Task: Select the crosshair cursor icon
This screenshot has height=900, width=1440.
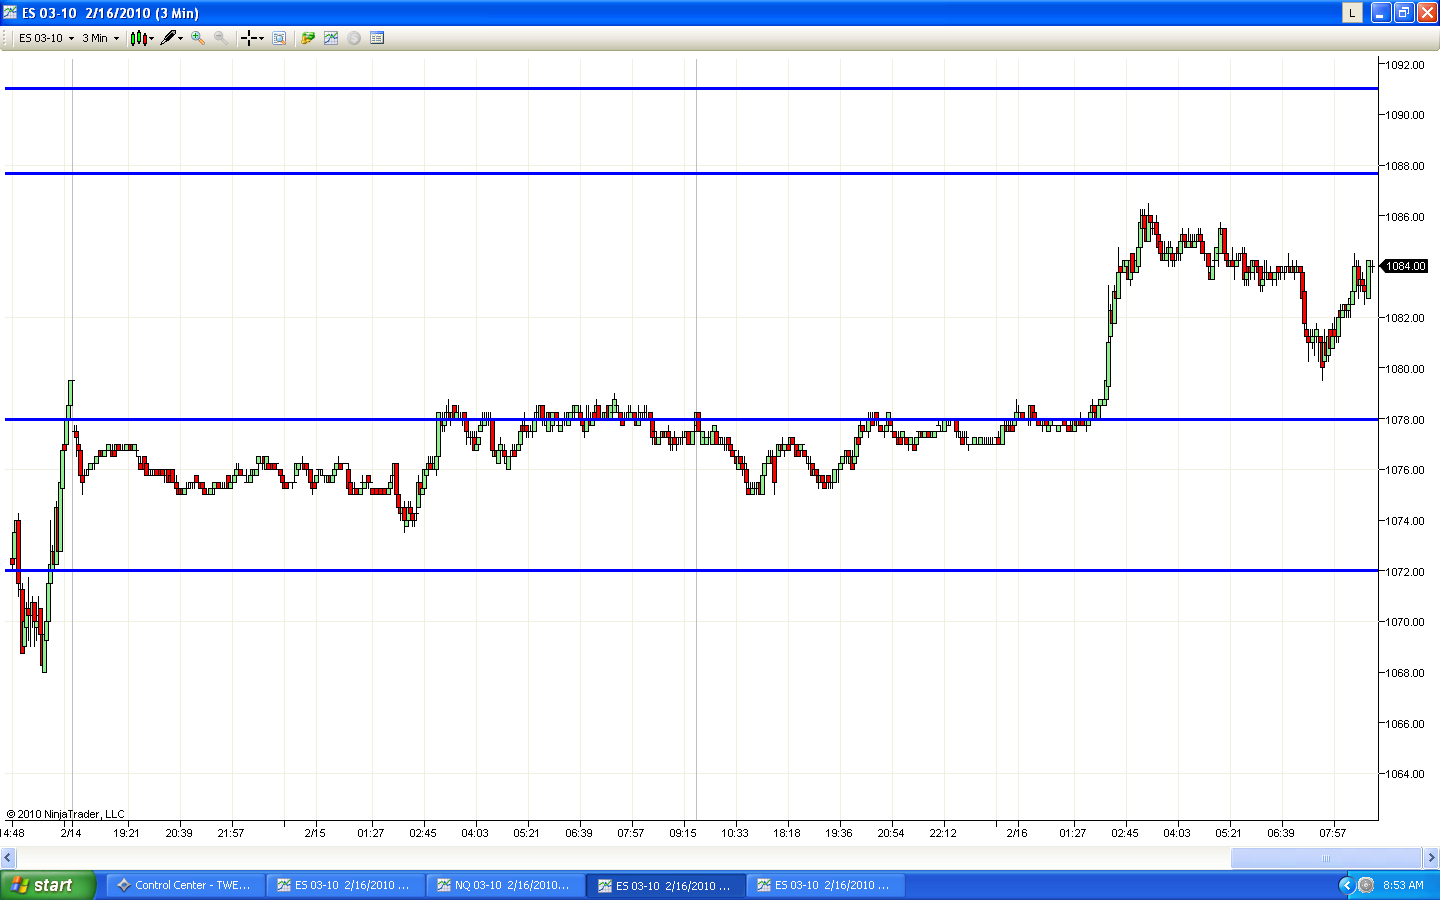Action: (248, 38)
